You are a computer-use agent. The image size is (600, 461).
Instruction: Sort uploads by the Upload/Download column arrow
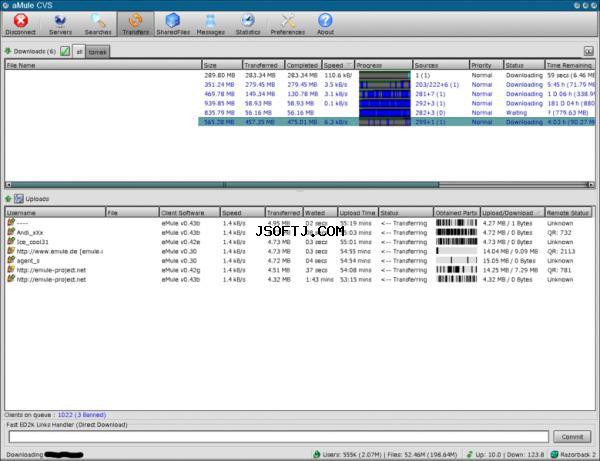point(538,212)
